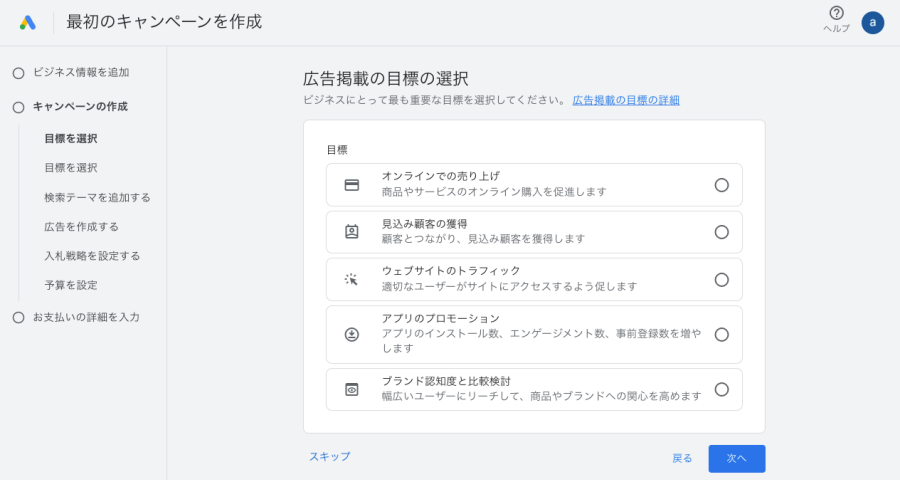Select the ウェブサイトのトラフィック radio button
Image resolution: width=900 pixels, height=480 pixels.
coord(721,280)
